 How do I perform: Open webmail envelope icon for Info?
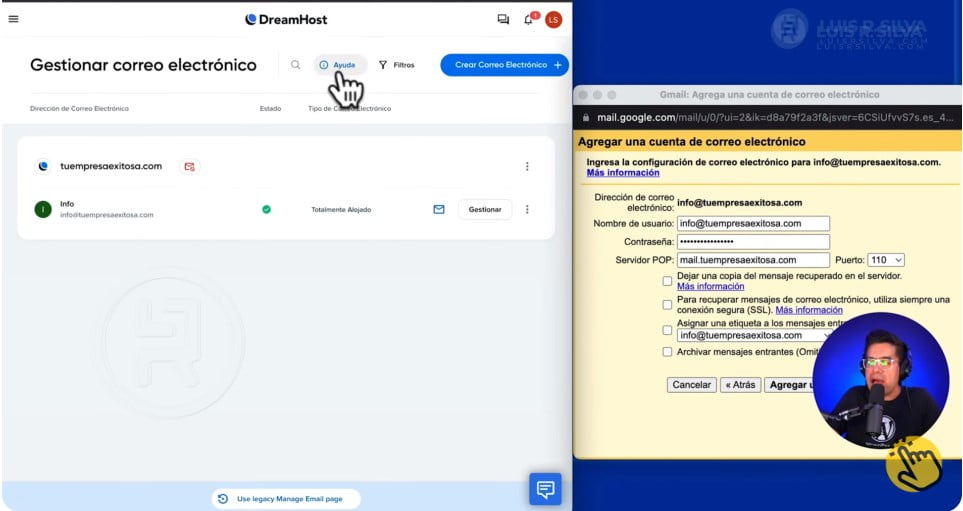[x=439, y=209]
